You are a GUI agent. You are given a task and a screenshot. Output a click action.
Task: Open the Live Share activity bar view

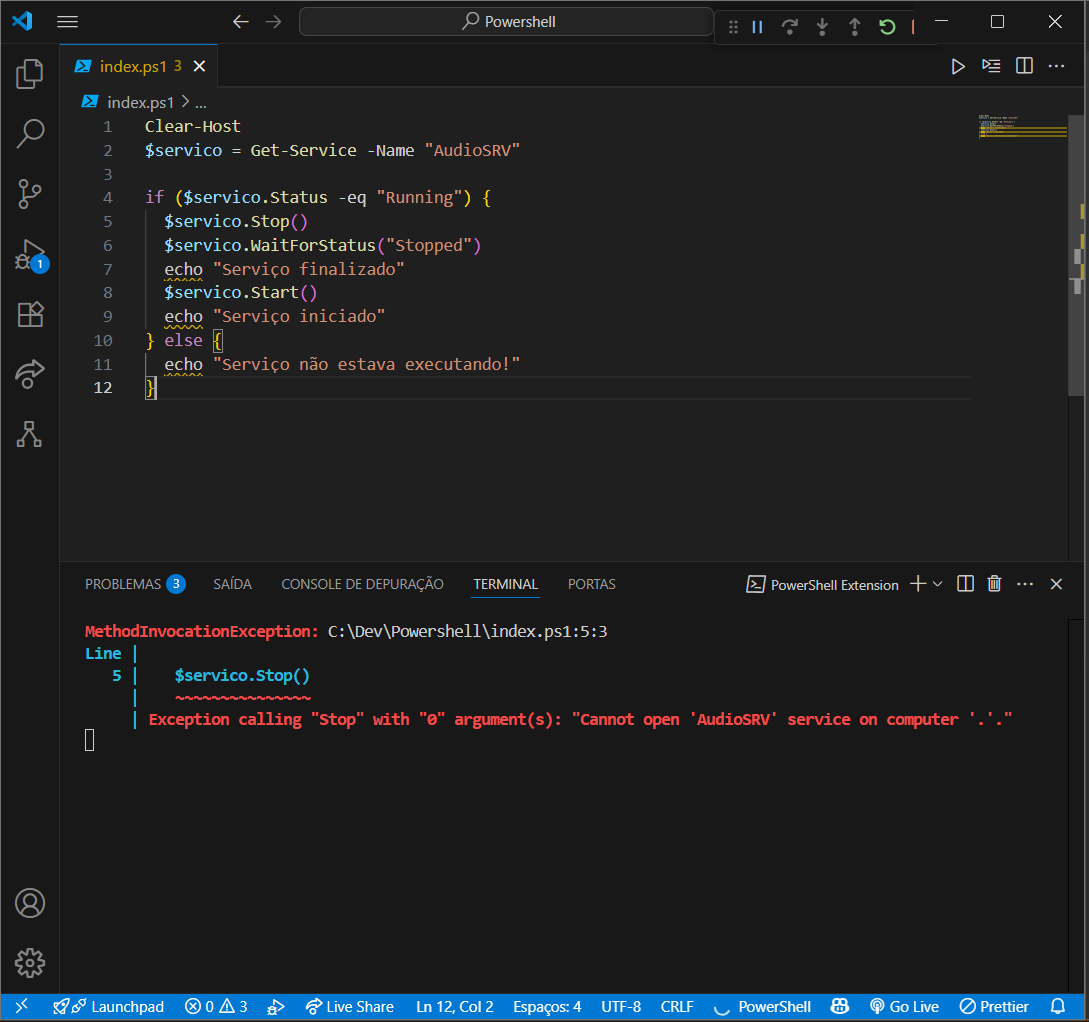tap(29, 374)
